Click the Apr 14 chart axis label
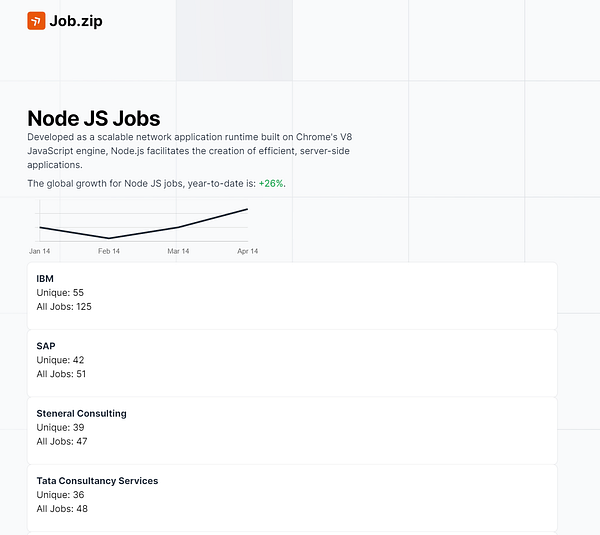This screenshot has width=600, height=535. click(x=247, y=251)
